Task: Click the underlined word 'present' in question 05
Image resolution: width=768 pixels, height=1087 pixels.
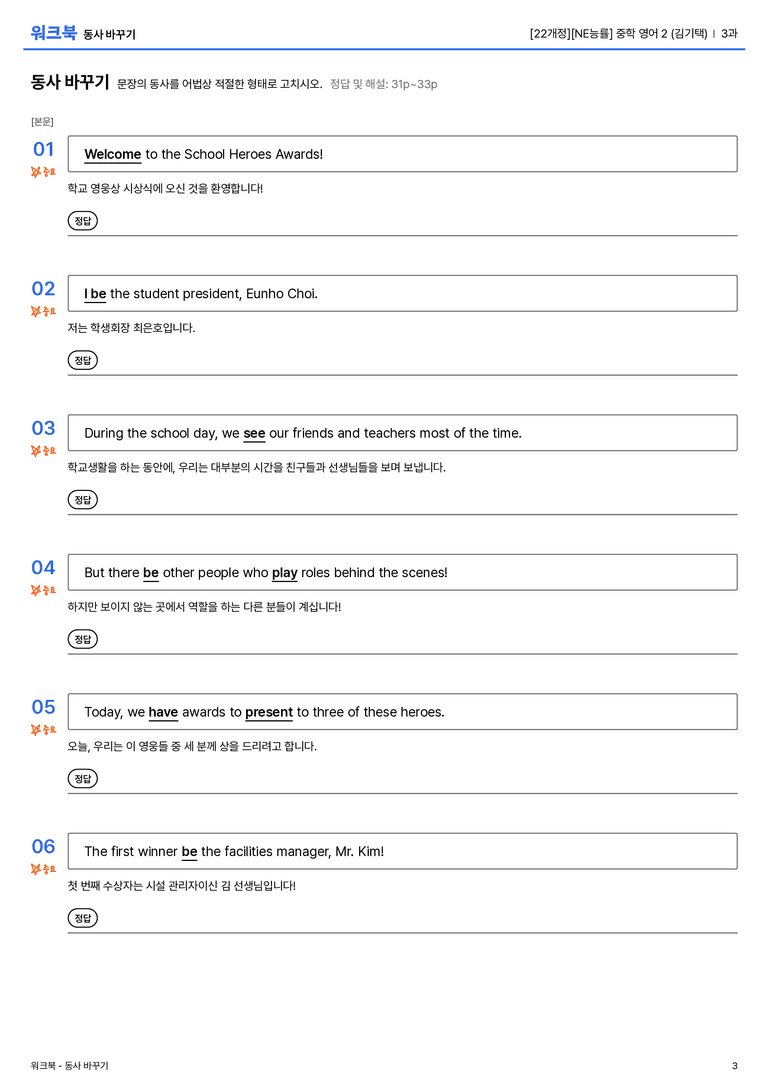Action: point(269,712)
